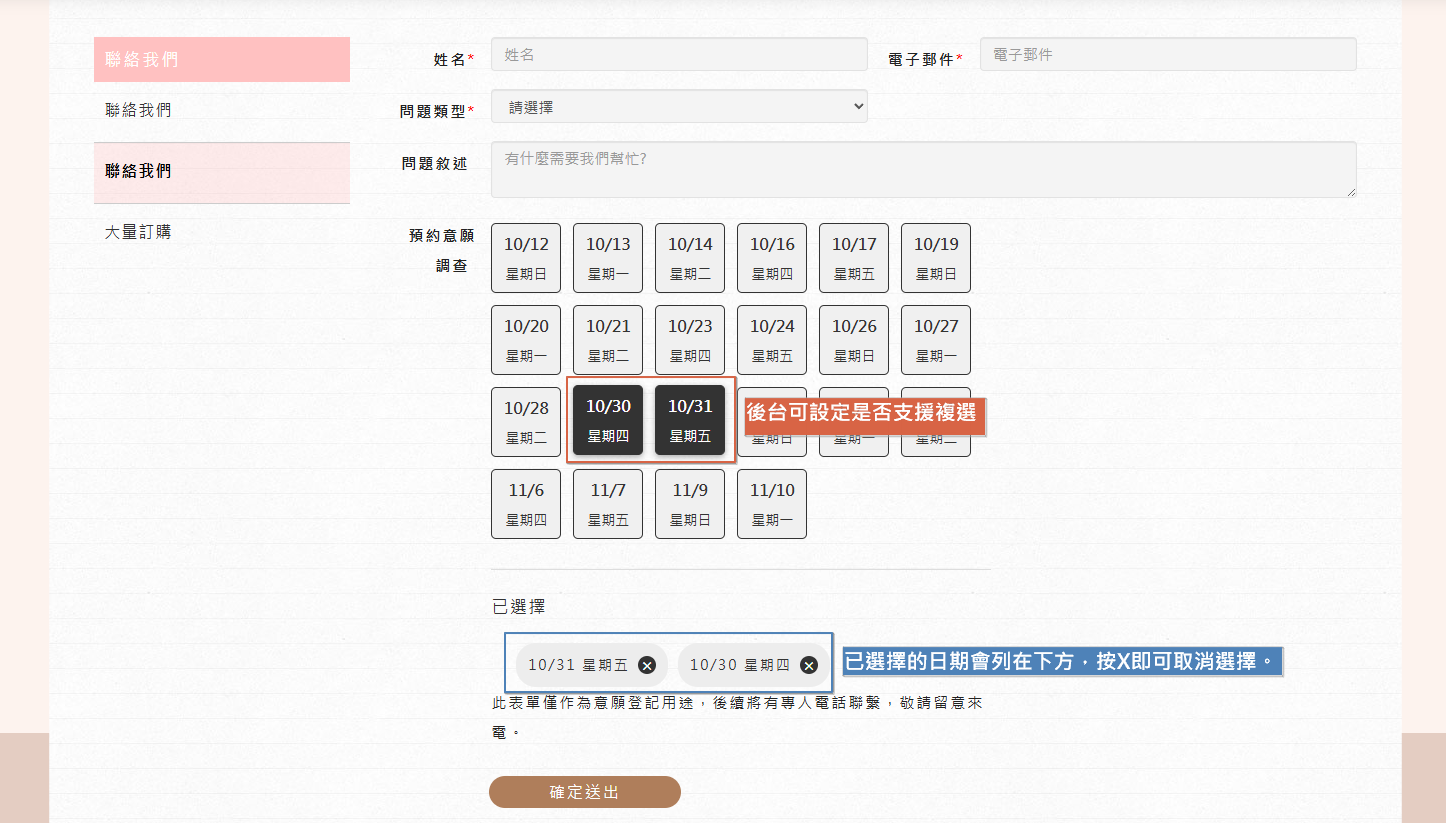Click the 姓名 input field

(679, 55)
